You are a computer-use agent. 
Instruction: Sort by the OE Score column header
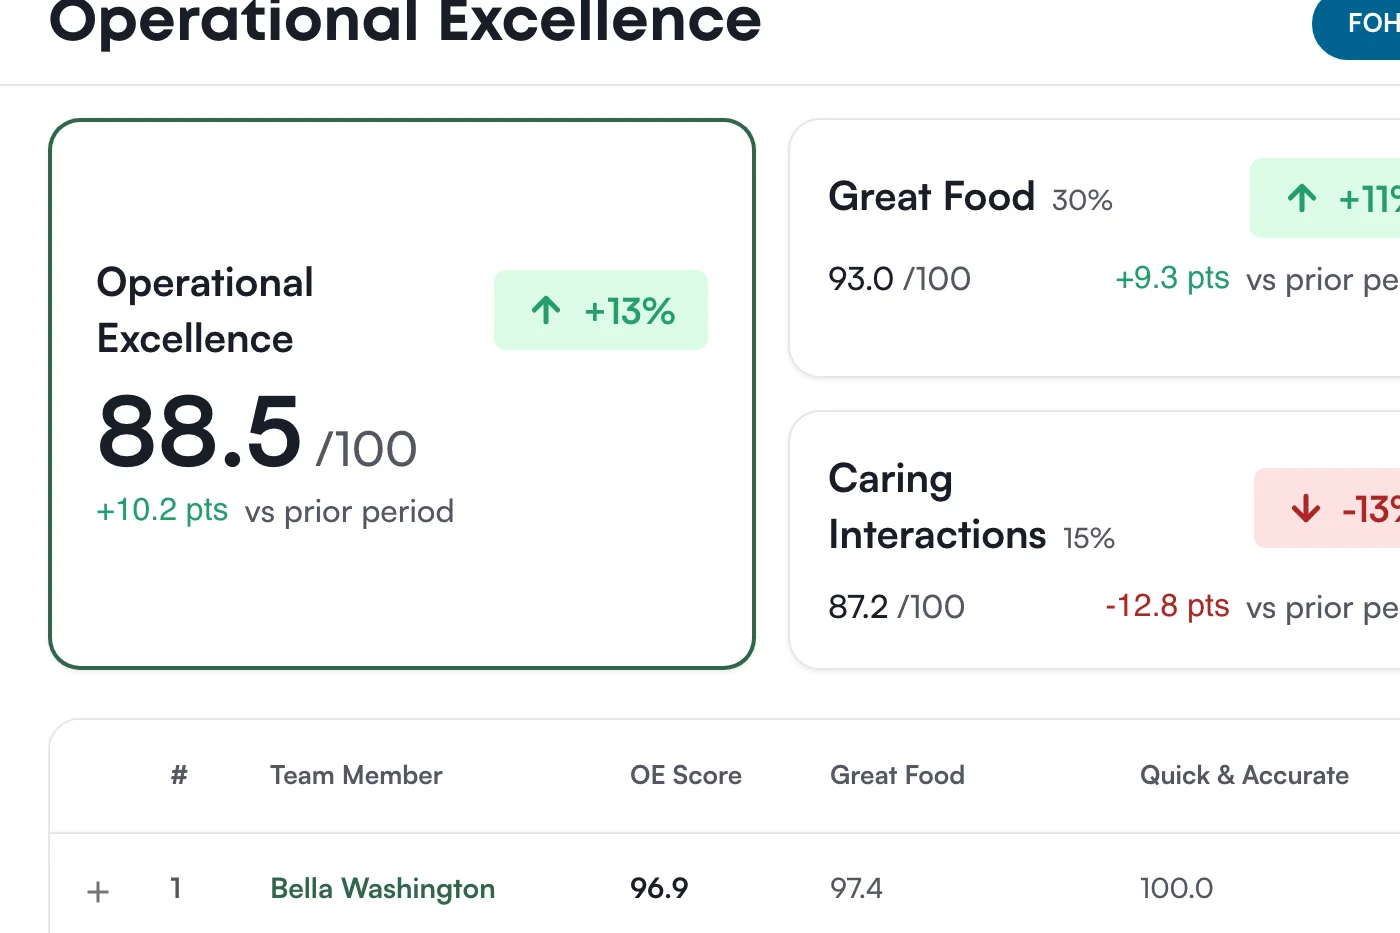pos(686,775)
